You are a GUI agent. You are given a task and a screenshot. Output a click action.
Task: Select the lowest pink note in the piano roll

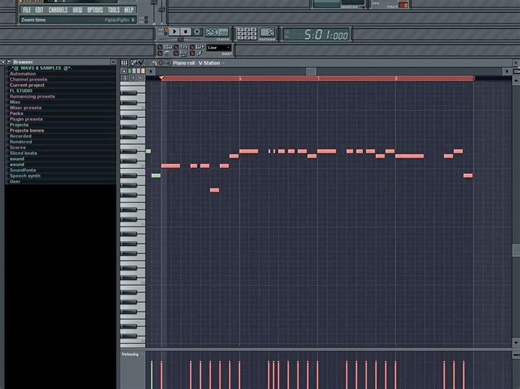(214, 190)
